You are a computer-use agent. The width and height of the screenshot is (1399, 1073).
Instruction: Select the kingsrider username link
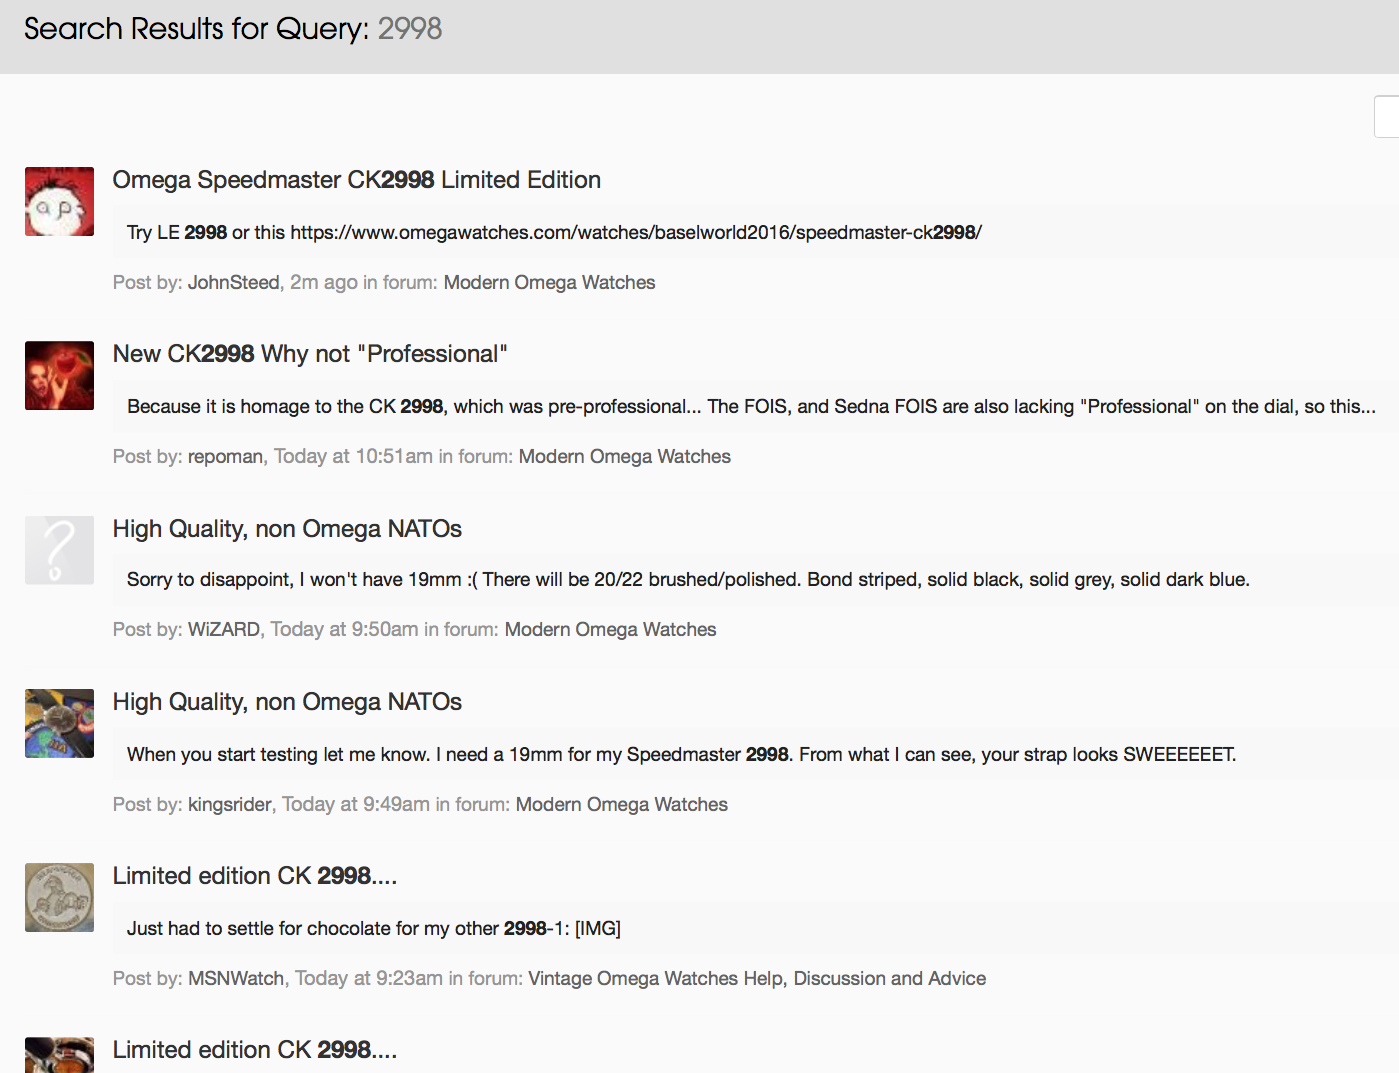[229, 805]
